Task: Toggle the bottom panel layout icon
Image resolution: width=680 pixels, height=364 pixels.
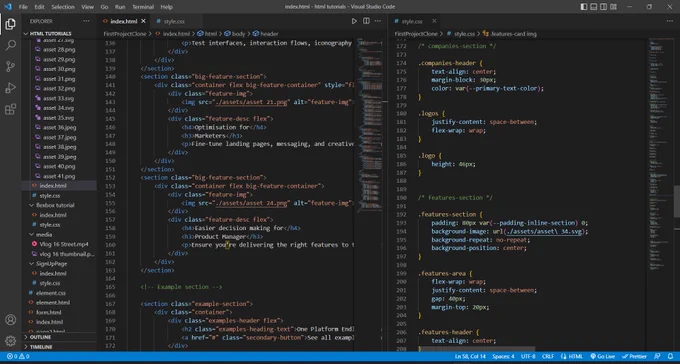Action: click(594, 7)
